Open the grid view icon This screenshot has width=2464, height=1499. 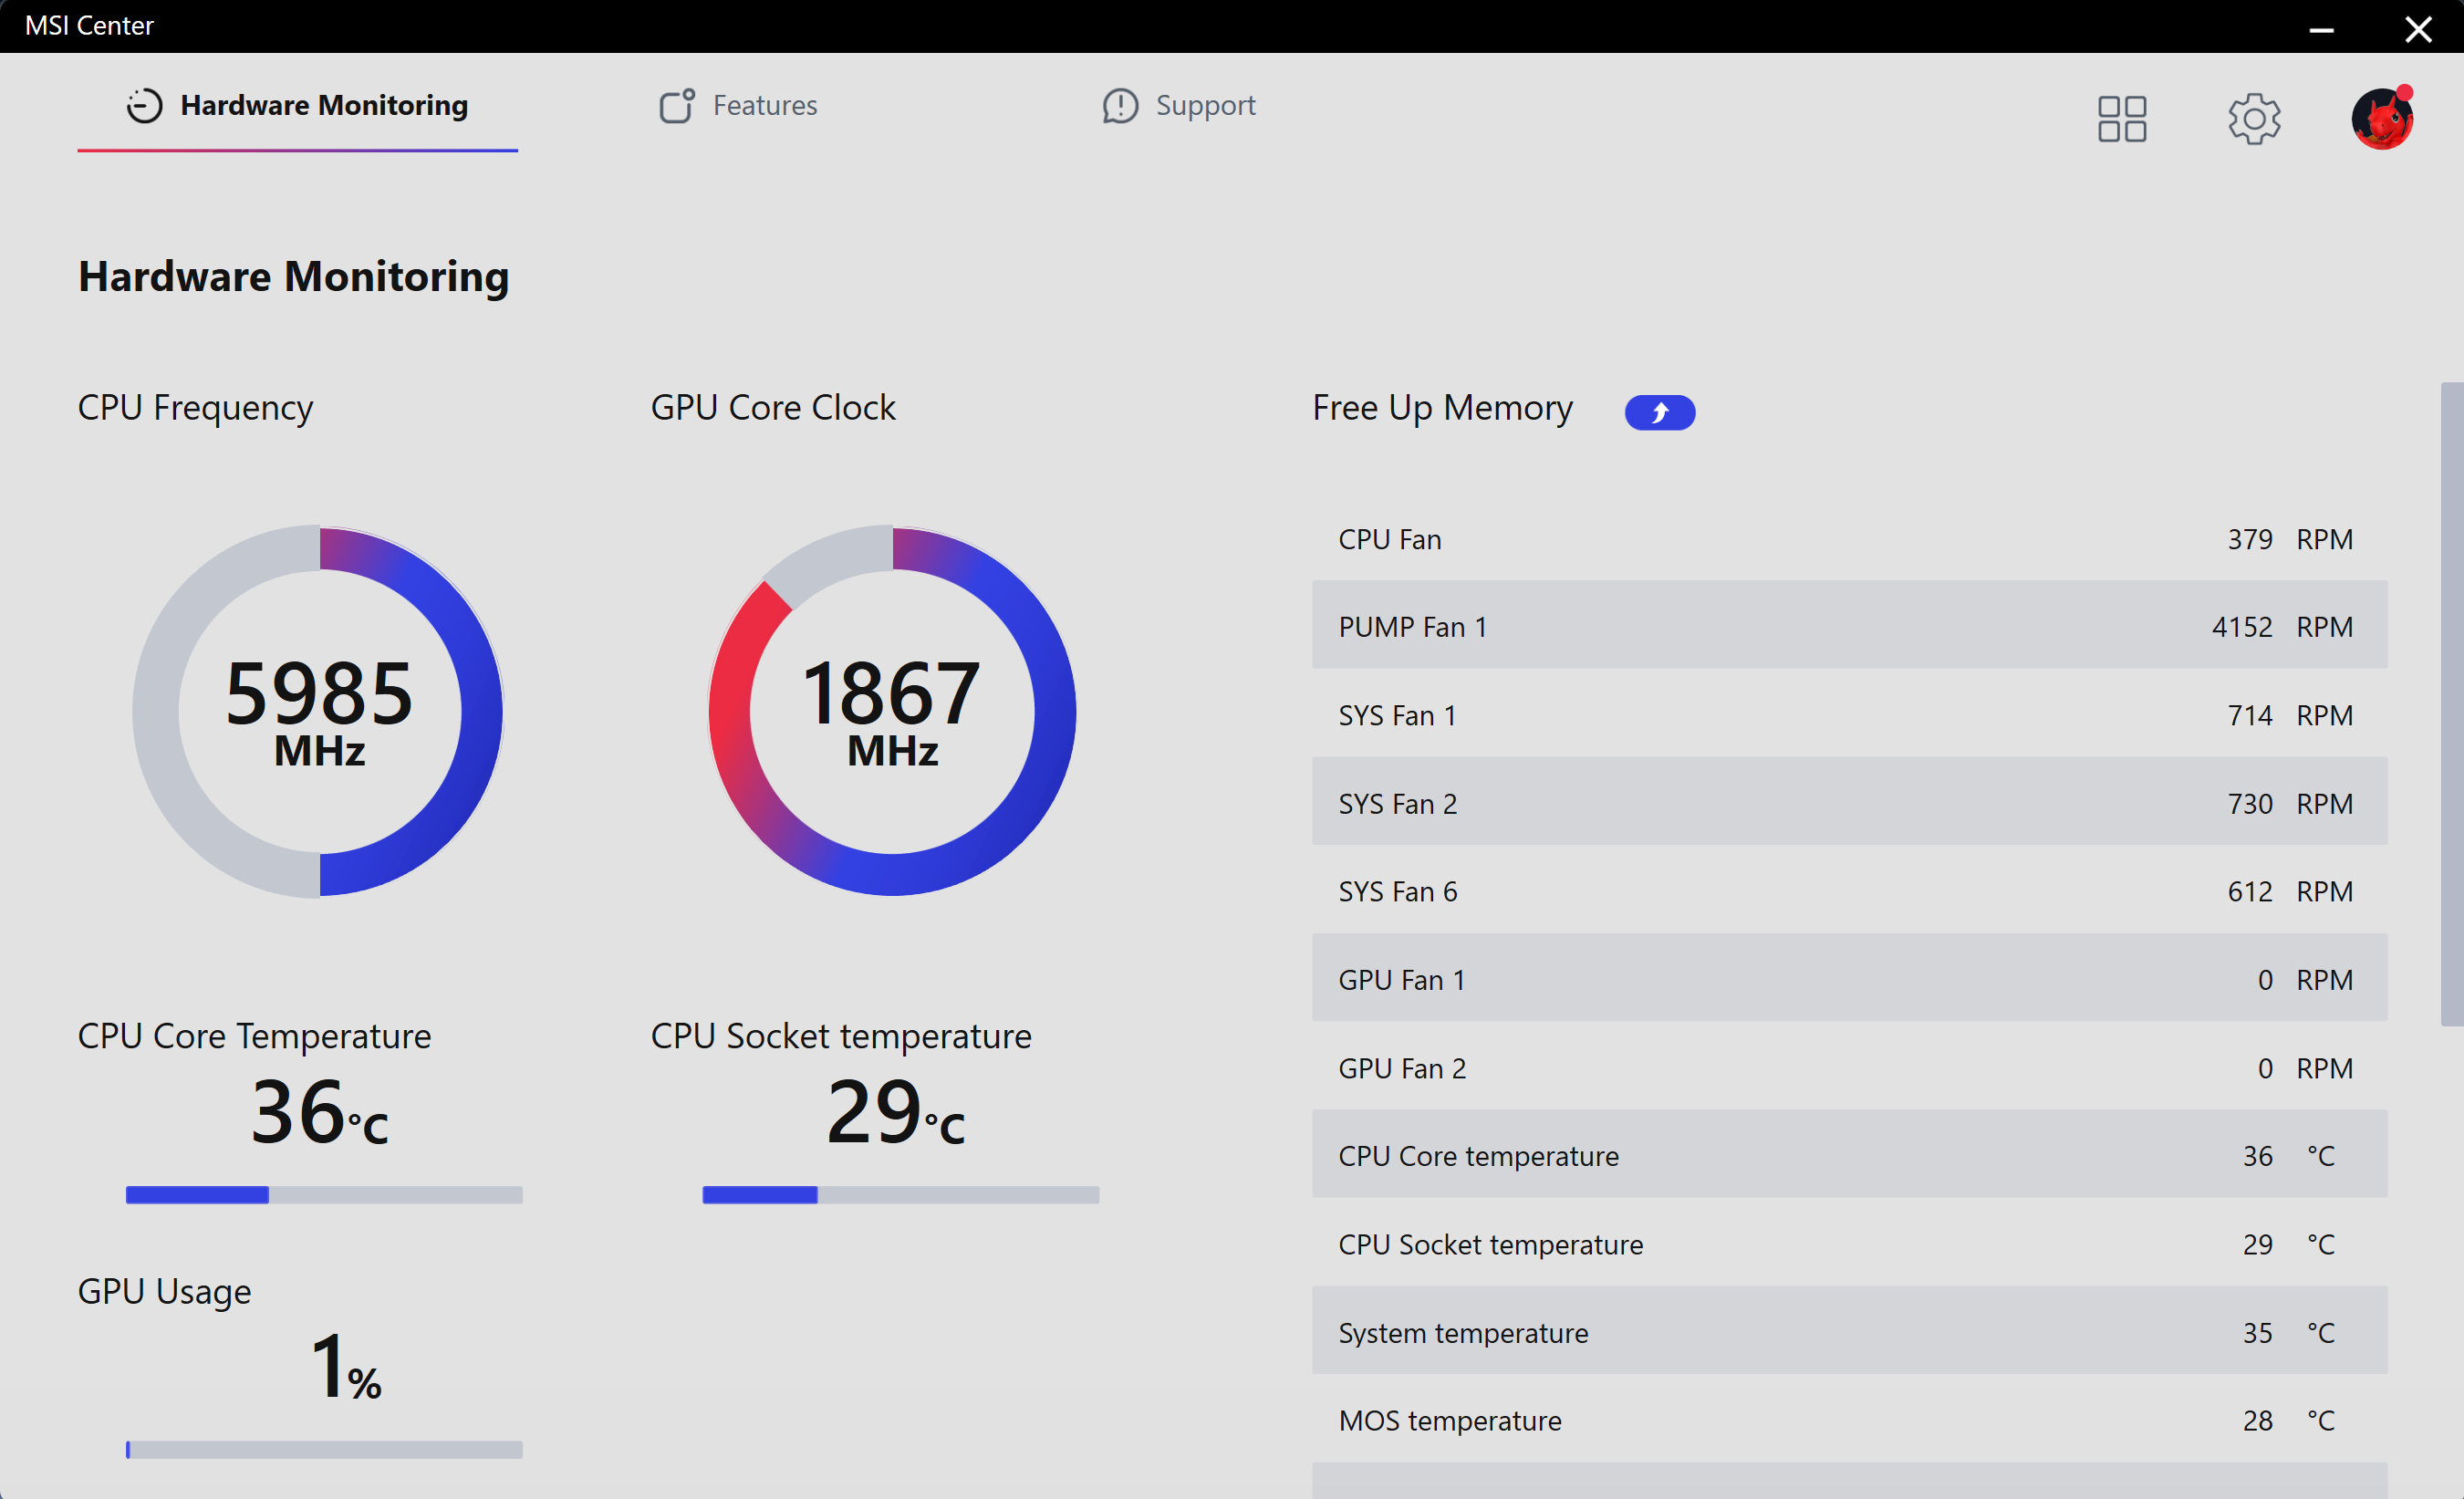(2121, 119)
